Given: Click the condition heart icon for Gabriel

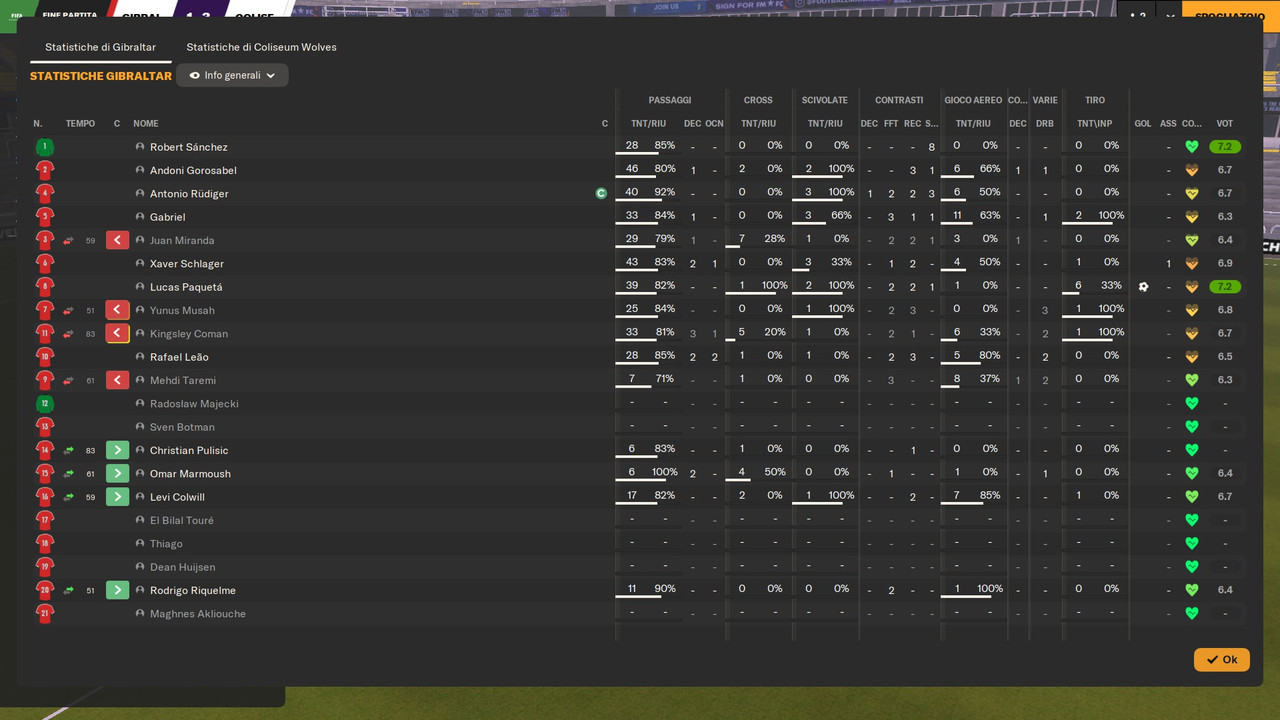Looking at the screenshot, I should 1191,217.
